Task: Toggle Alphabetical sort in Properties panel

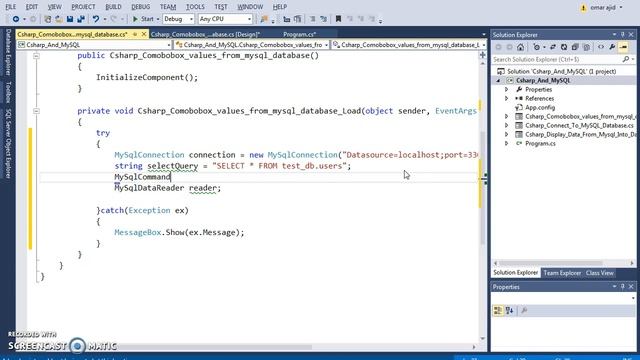Action: click(x=509, y=311)
